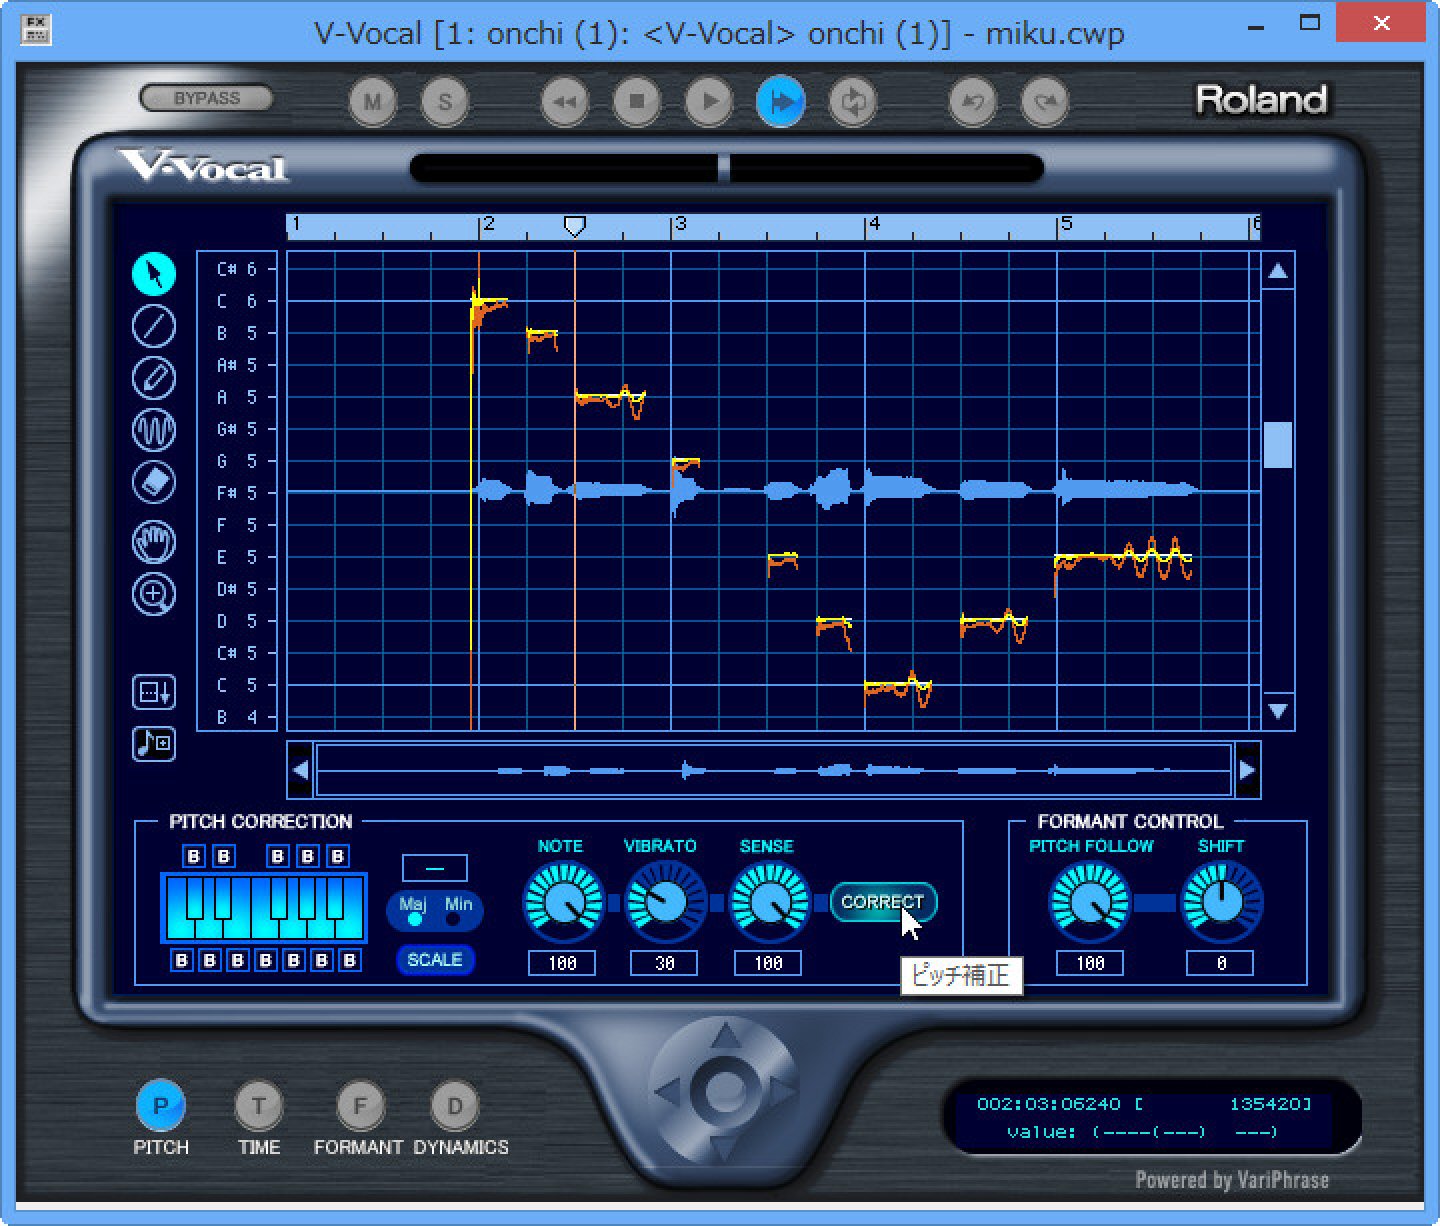Click the playhead marker on the measure ruler

click(574, 227)
